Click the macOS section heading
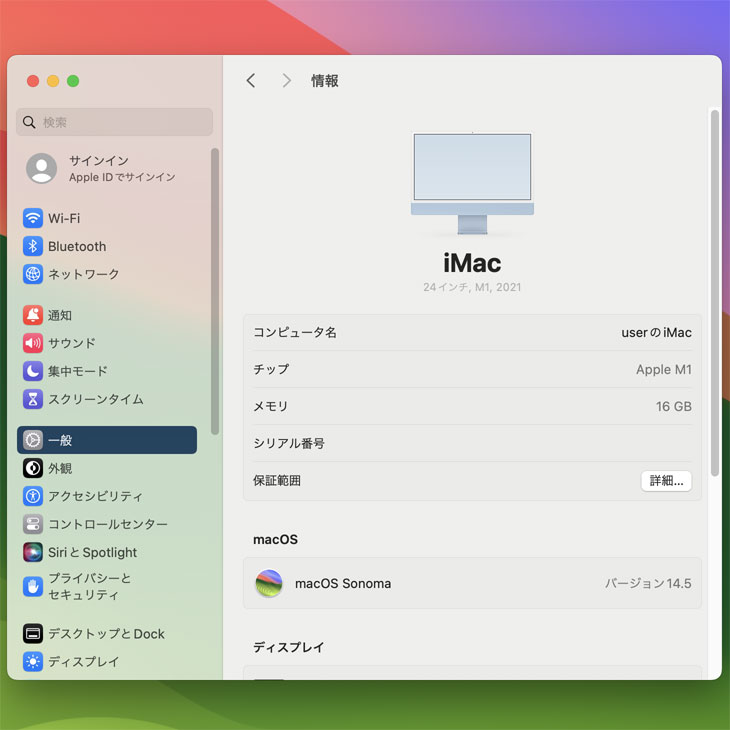The width and height of the screenshot is (730, 730). point(275,539)
